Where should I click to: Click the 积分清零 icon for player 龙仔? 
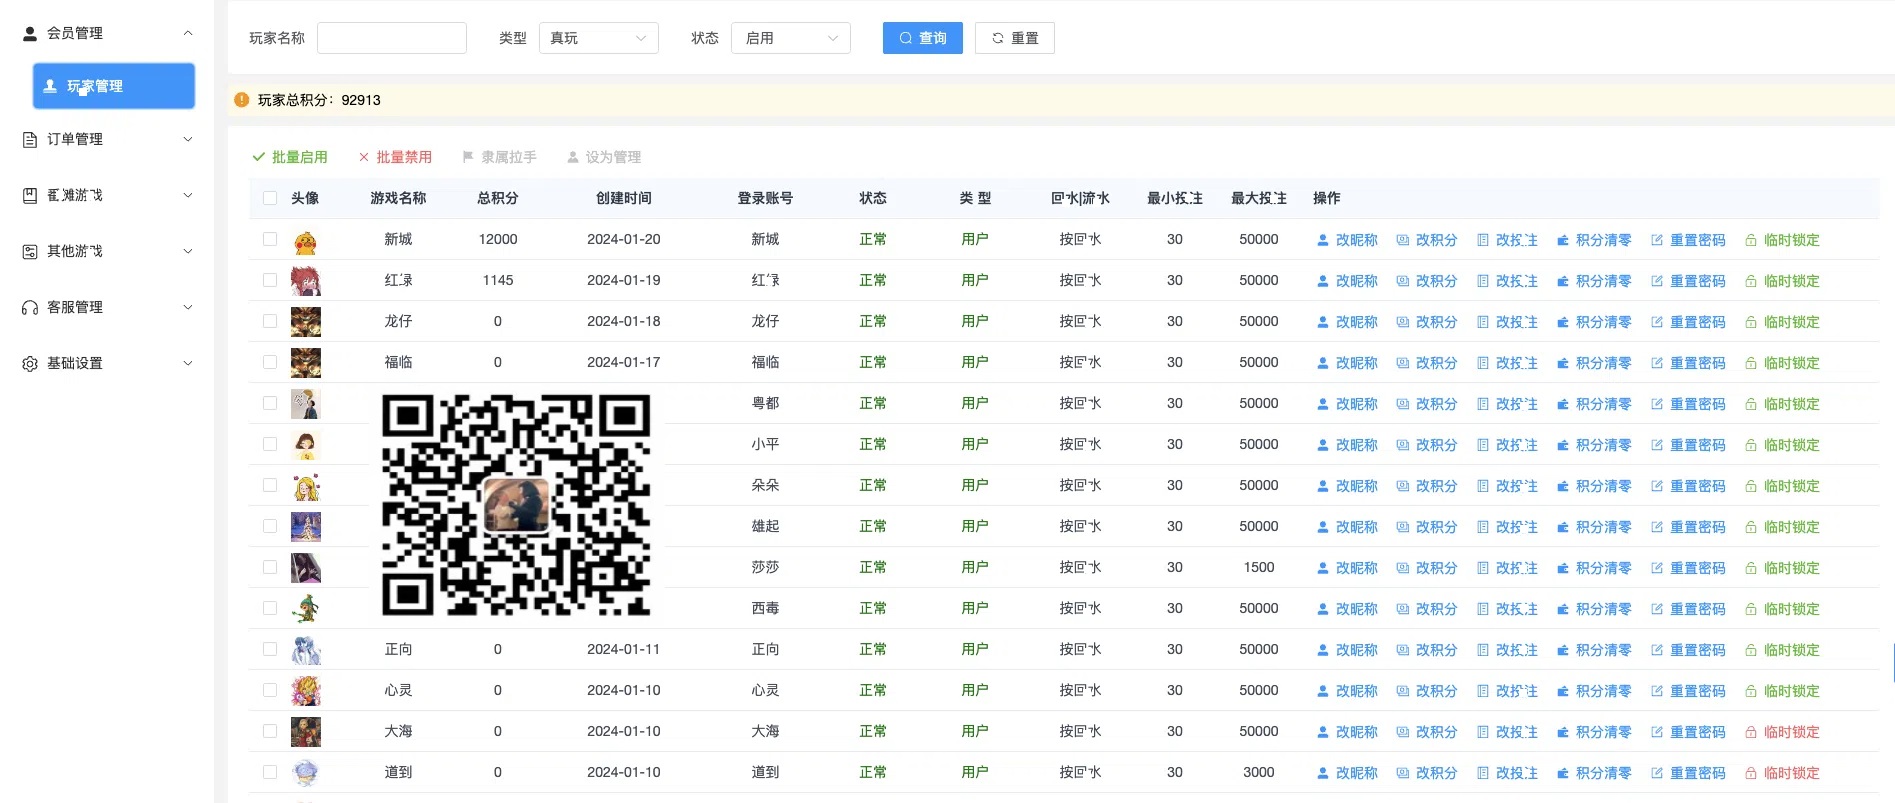1563,322
